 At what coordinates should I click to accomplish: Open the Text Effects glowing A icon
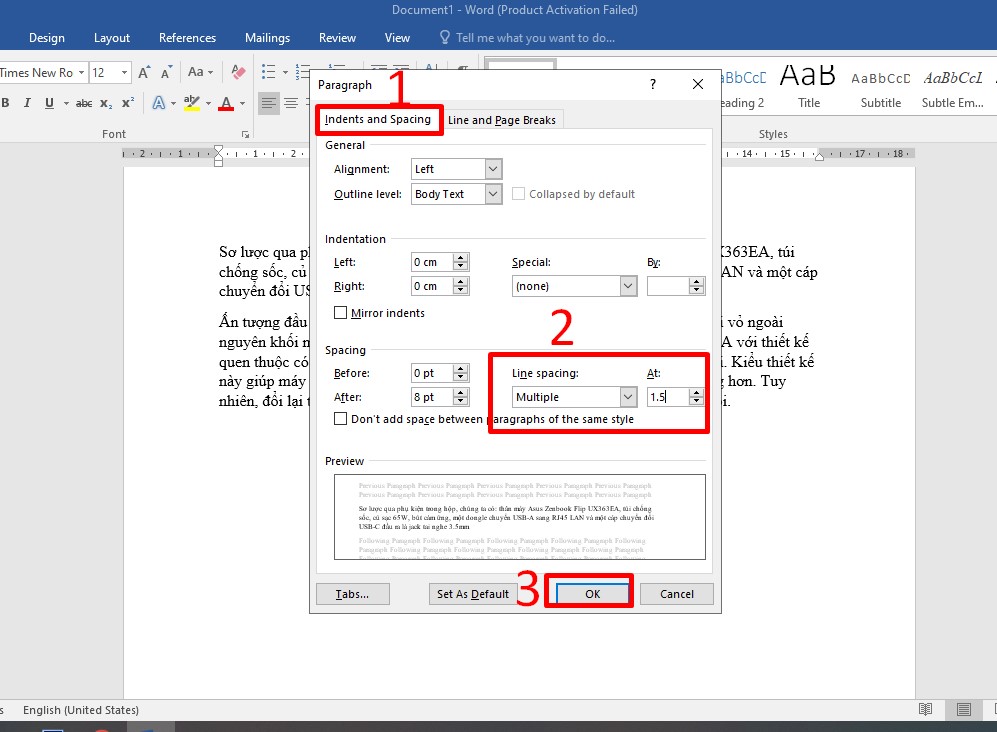coord(159,103)
